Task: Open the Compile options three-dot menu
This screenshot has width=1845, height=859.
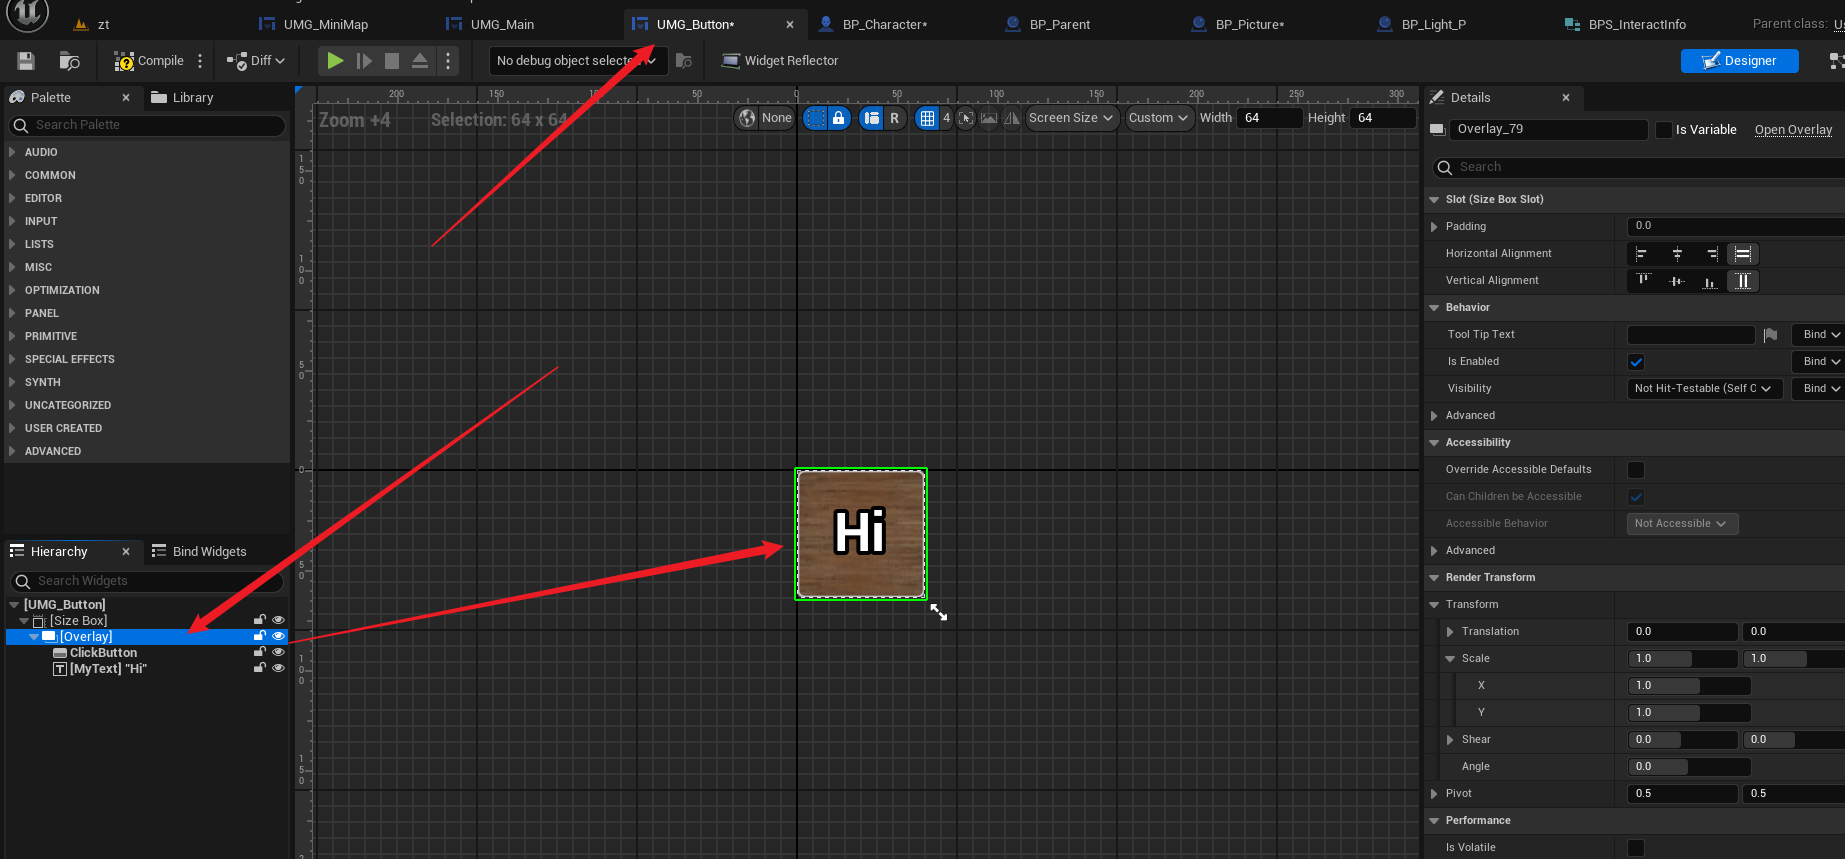Action: [200, 61]
